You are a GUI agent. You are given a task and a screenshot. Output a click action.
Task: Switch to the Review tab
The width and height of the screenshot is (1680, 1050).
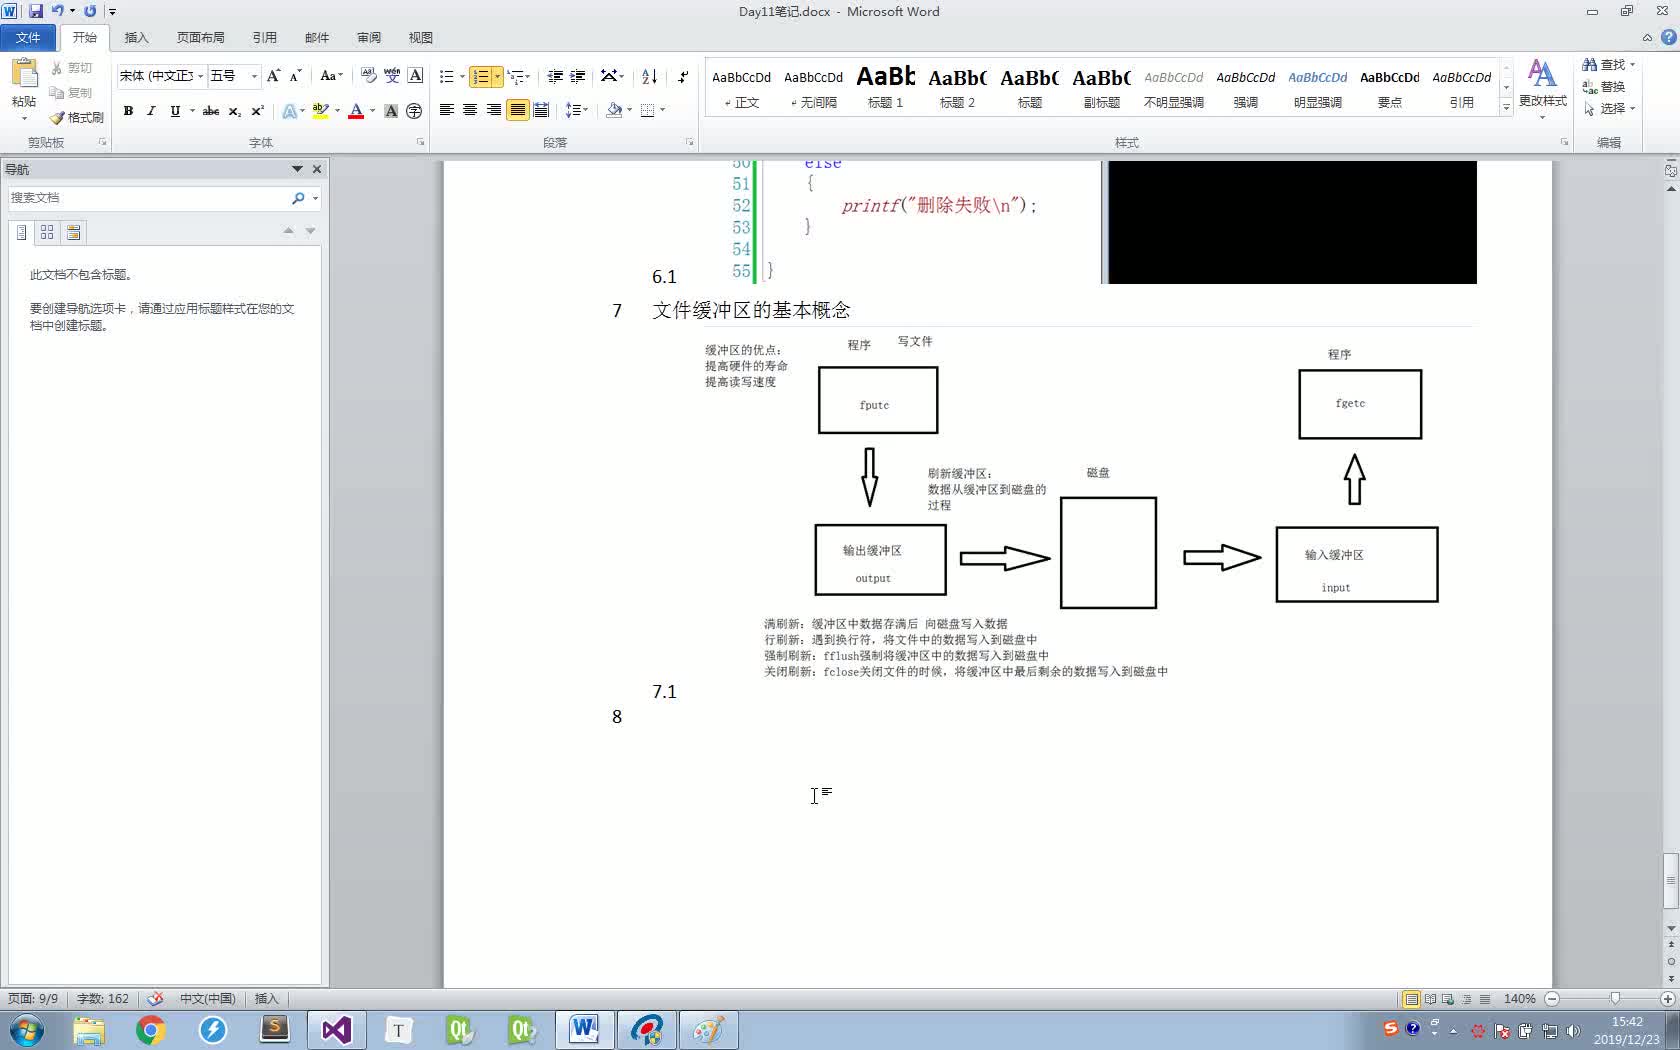click(x=368, y=37)
